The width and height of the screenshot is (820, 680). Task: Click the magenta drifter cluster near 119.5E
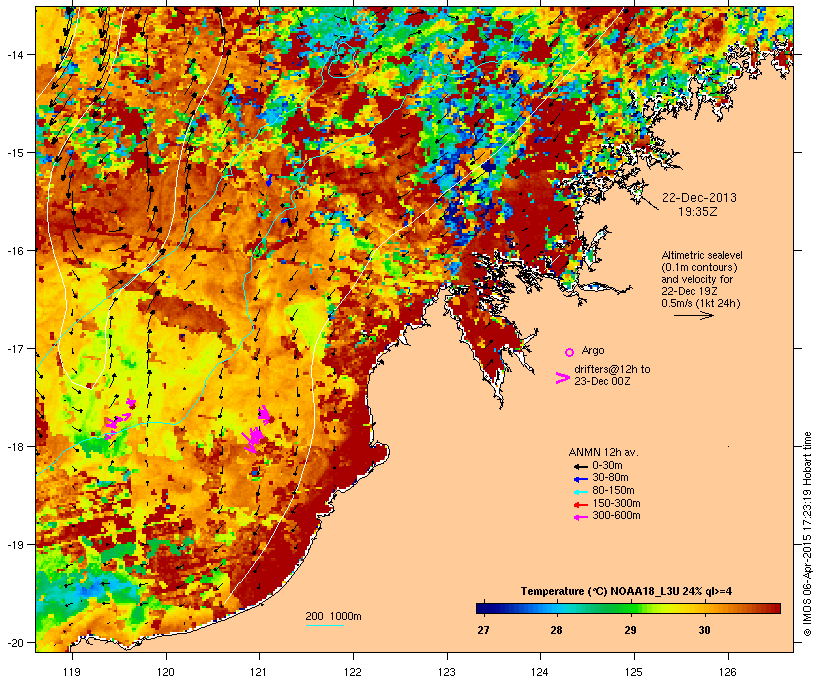120,417
